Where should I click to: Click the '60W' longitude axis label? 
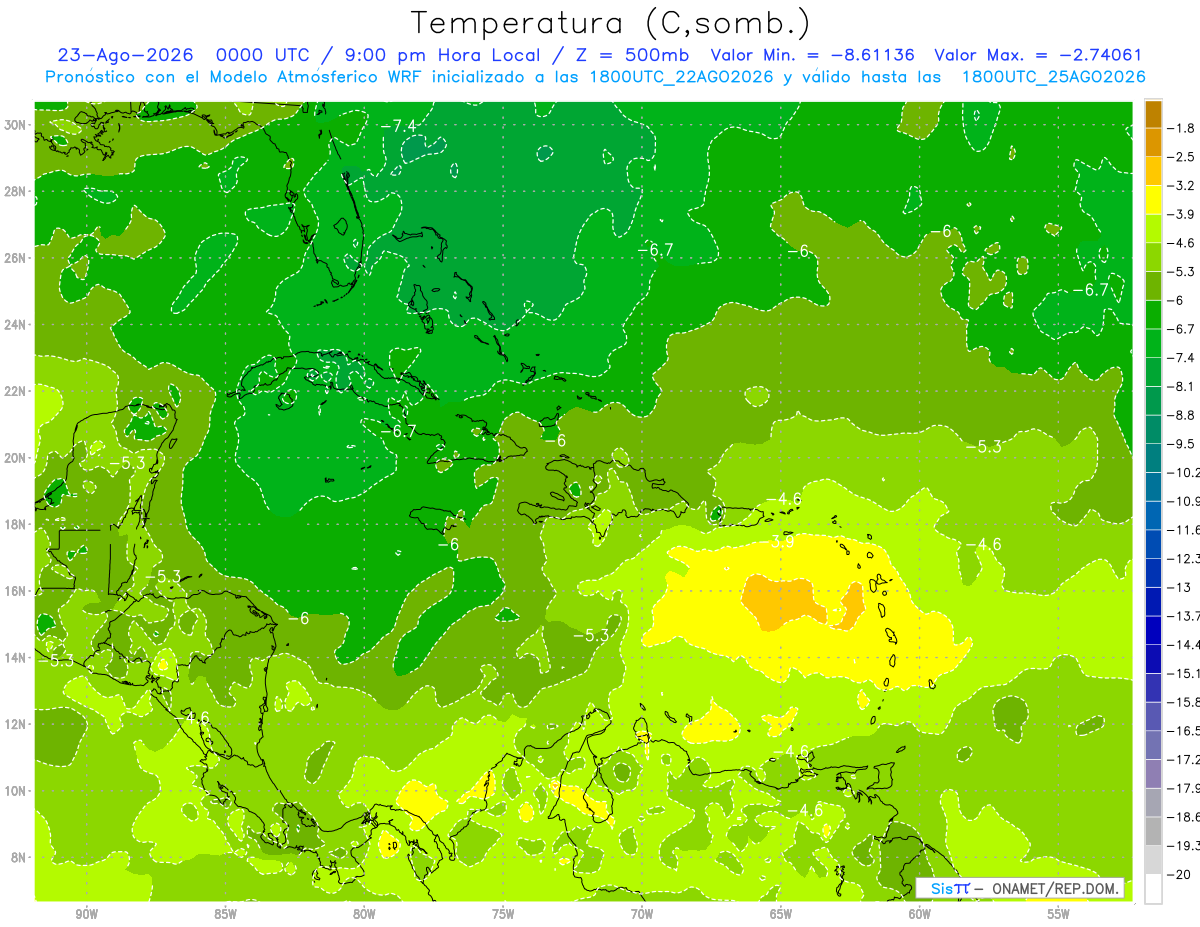[921, 914]
